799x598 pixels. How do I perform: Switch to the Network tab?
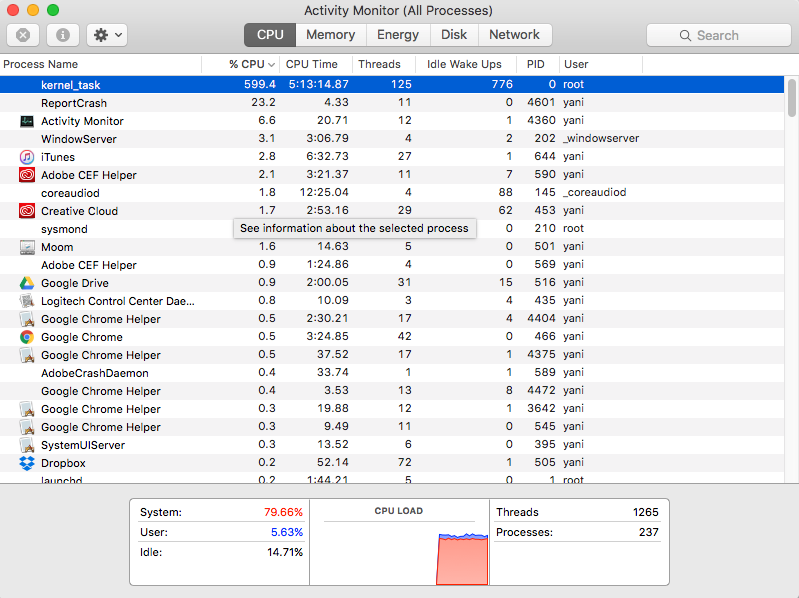(514, 35)
